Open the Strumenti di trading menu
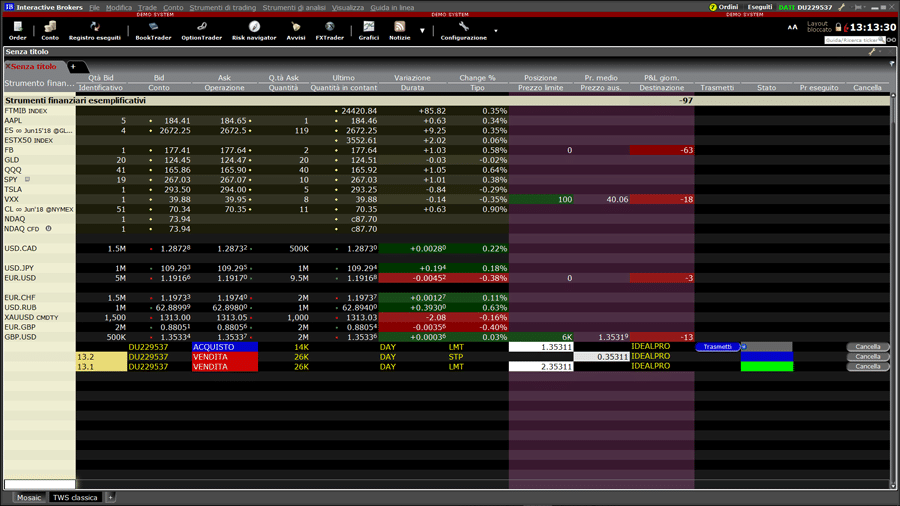This screenshot has width=900, height=506. (223, 7)
